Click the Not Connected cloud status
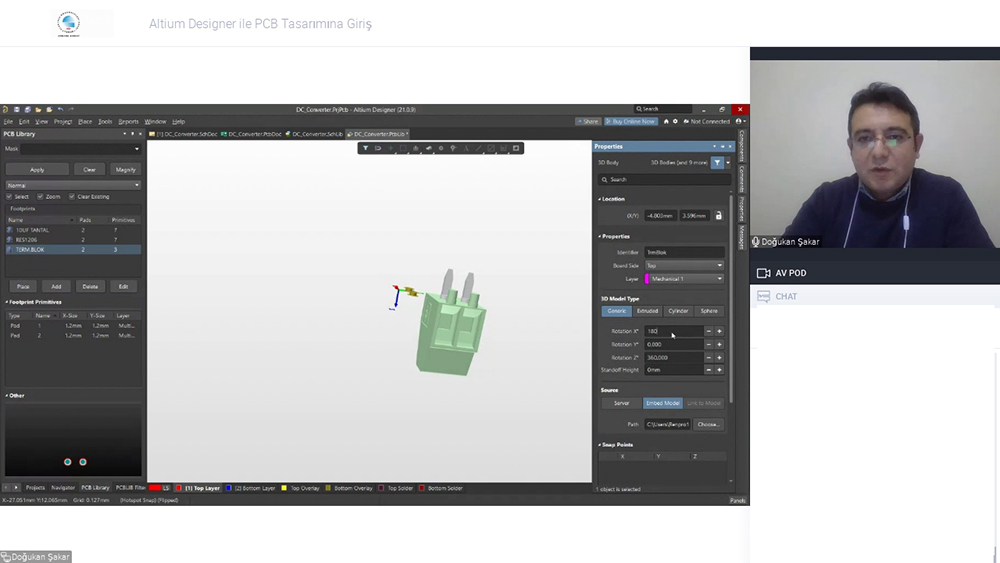Screen dimensions: 1000x563 [707, 121]
